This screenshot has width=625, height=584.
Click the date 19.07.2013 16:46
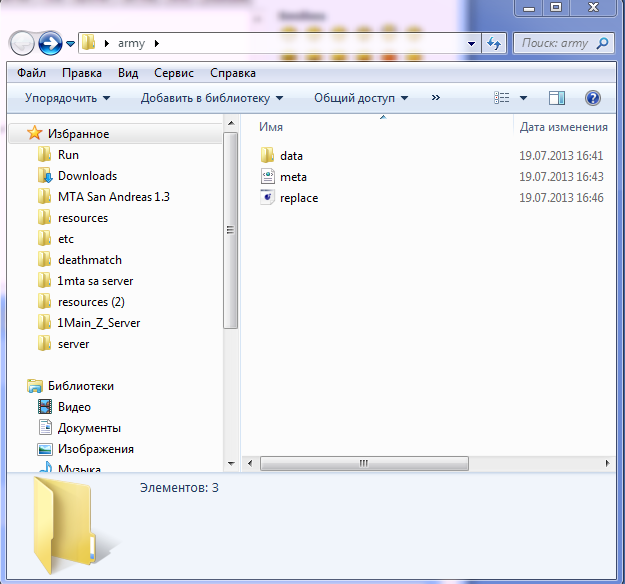point(561,198)
